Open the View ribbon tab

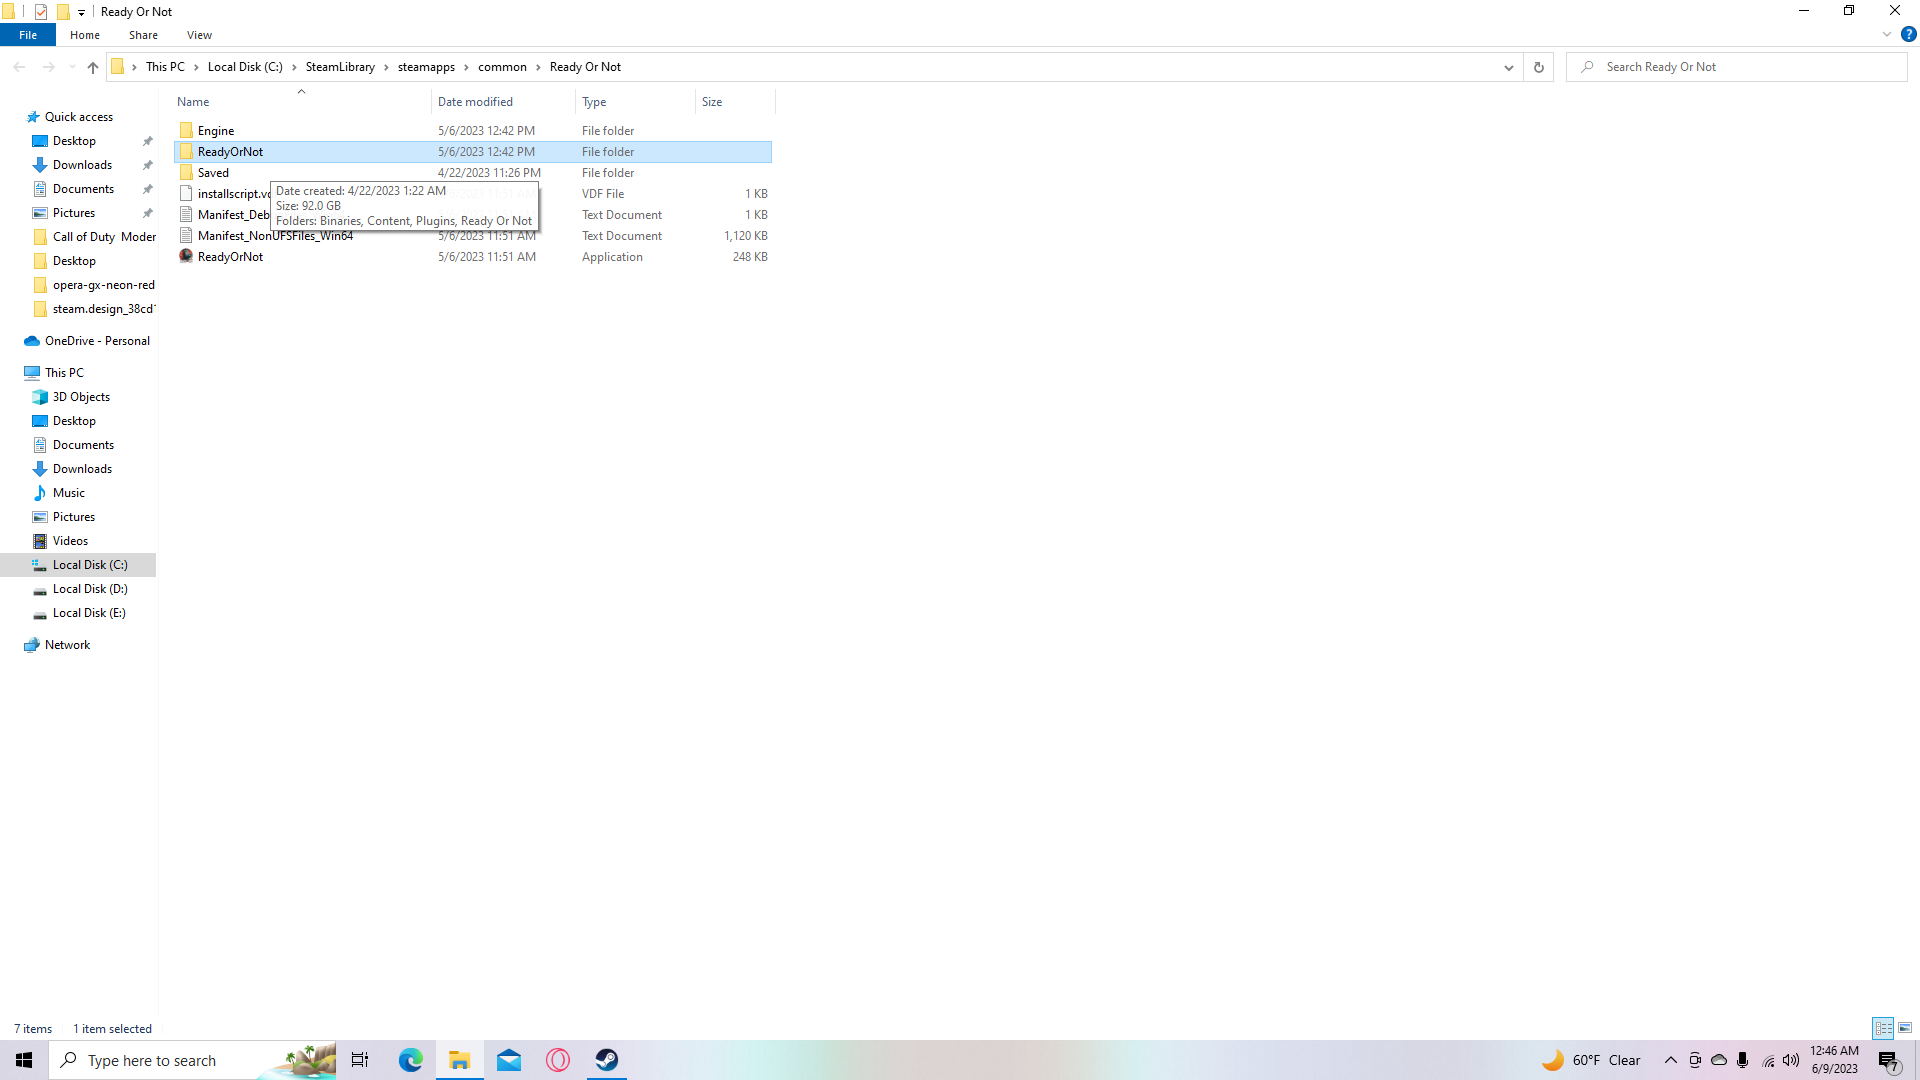click(x=199, y=35)
